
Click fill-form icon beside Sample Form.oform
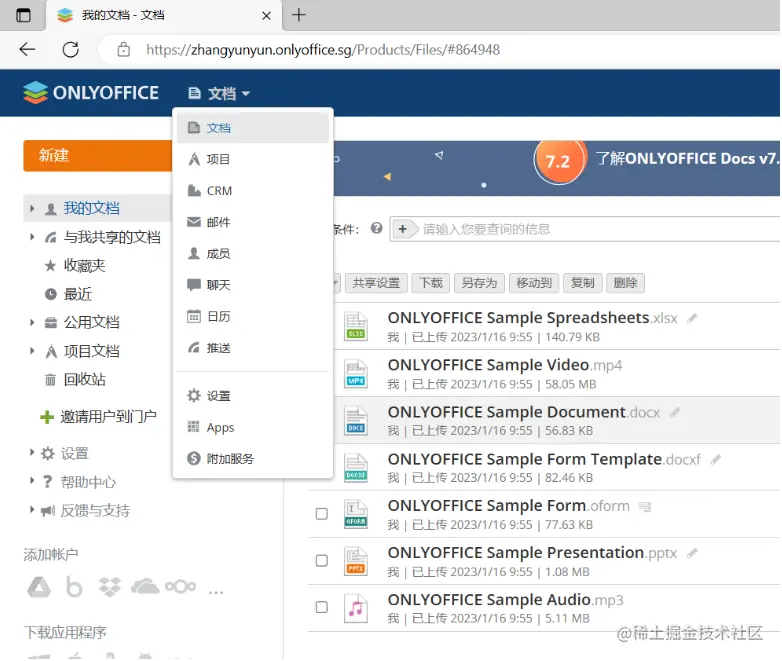(x=645, y=507)
